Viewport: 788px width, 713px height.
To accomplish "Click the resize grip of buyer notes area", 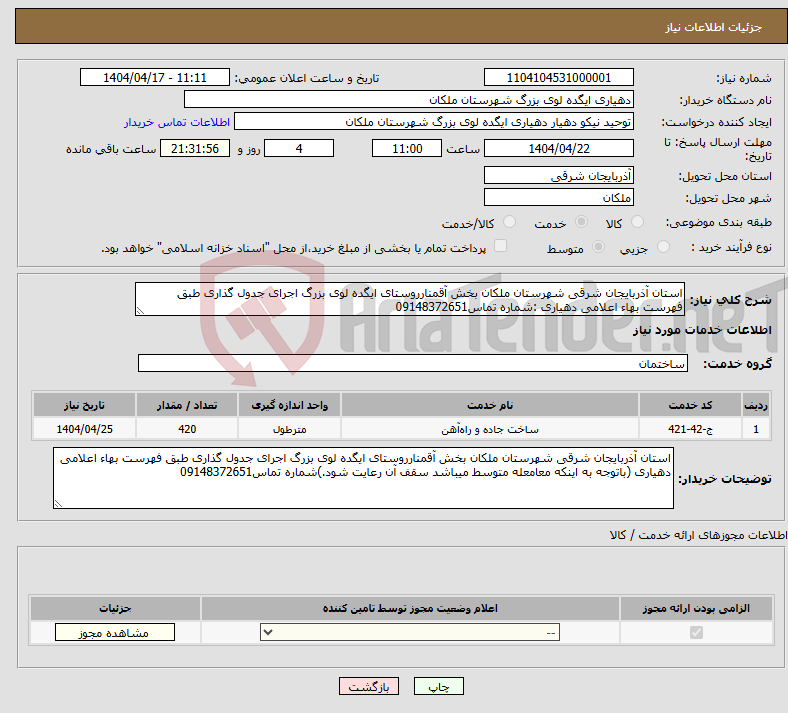I will coord(58,503).
